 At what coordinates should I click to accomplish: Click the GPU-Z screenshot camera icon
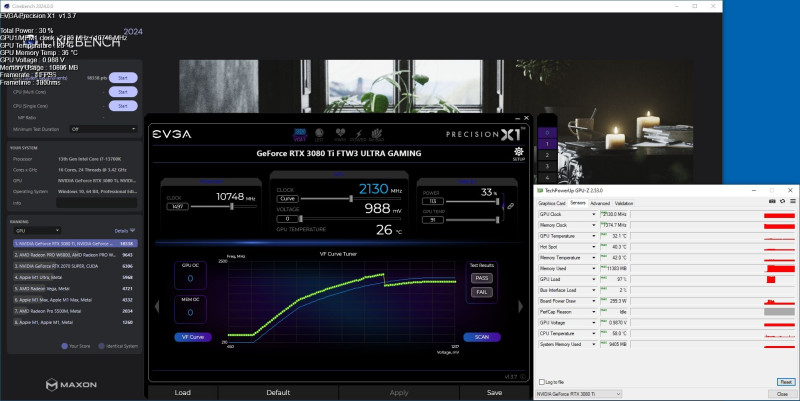coord(772,202)
